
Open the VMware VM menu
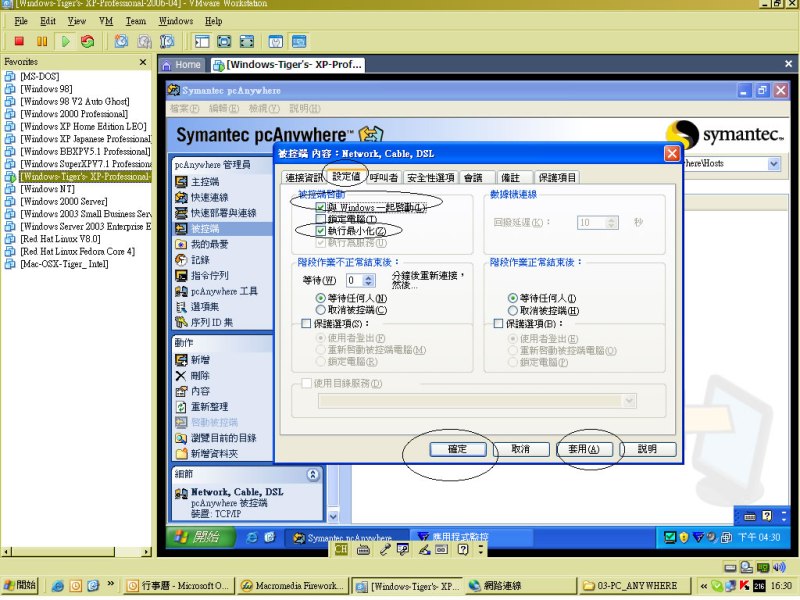tap(106, 21)
